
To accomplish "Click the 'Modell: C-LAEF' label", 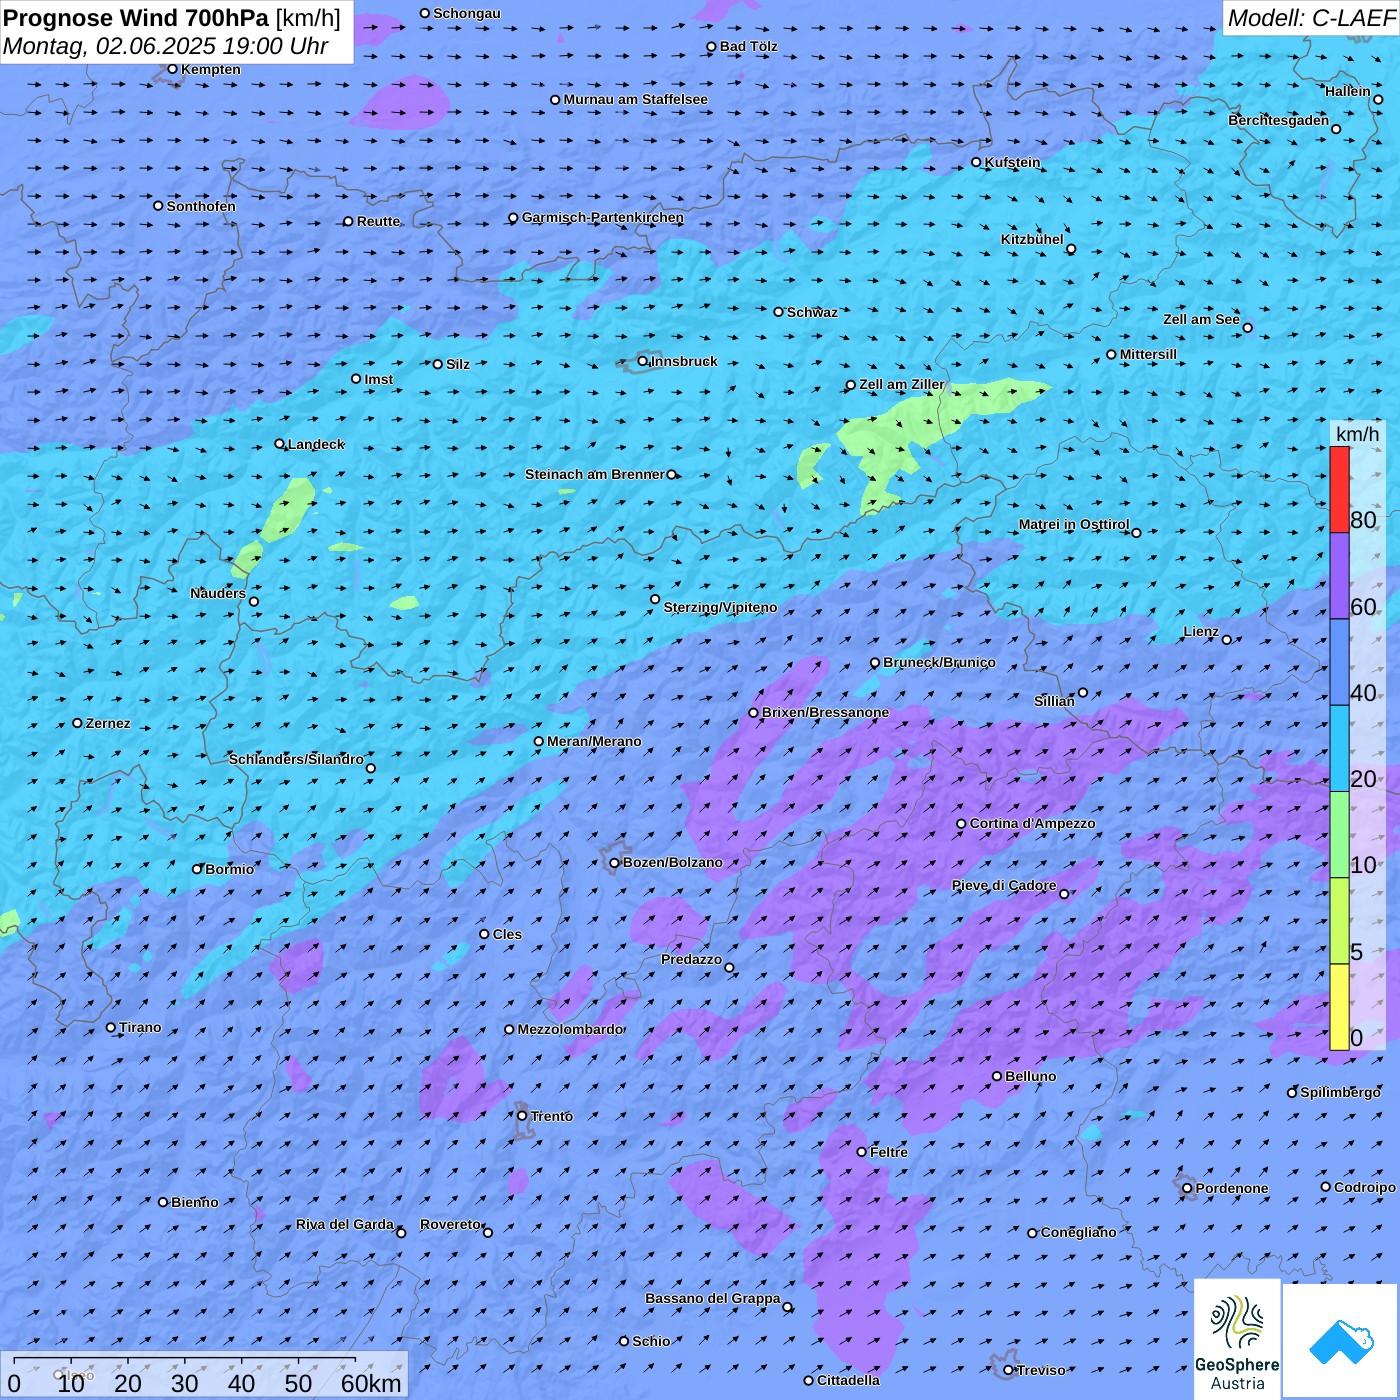I will [1311, 18].
